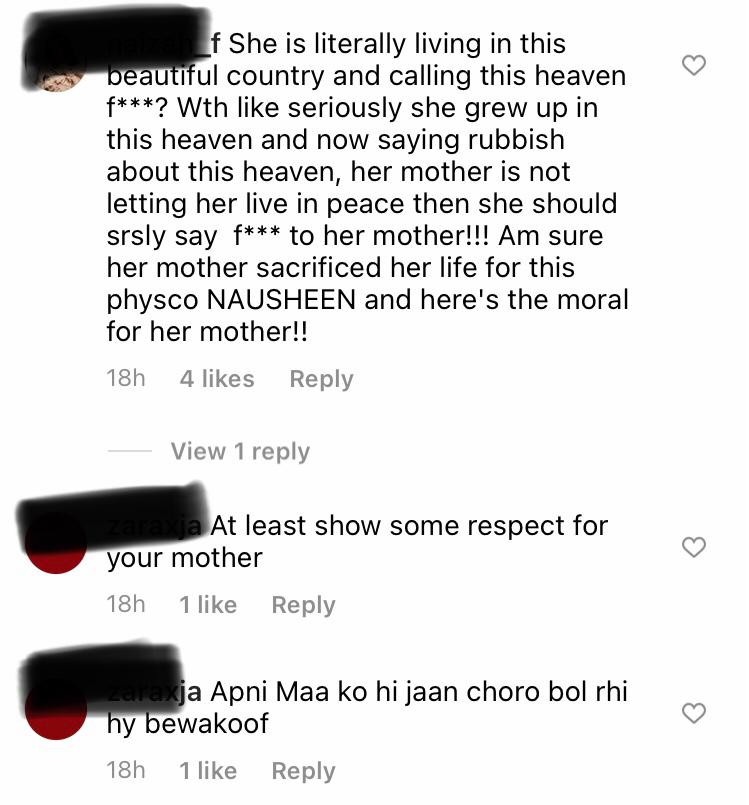The width and height of the screenshot is (749, 805).
Task: Click the line left of 'View 1 reply'
Action: point(129,451)
